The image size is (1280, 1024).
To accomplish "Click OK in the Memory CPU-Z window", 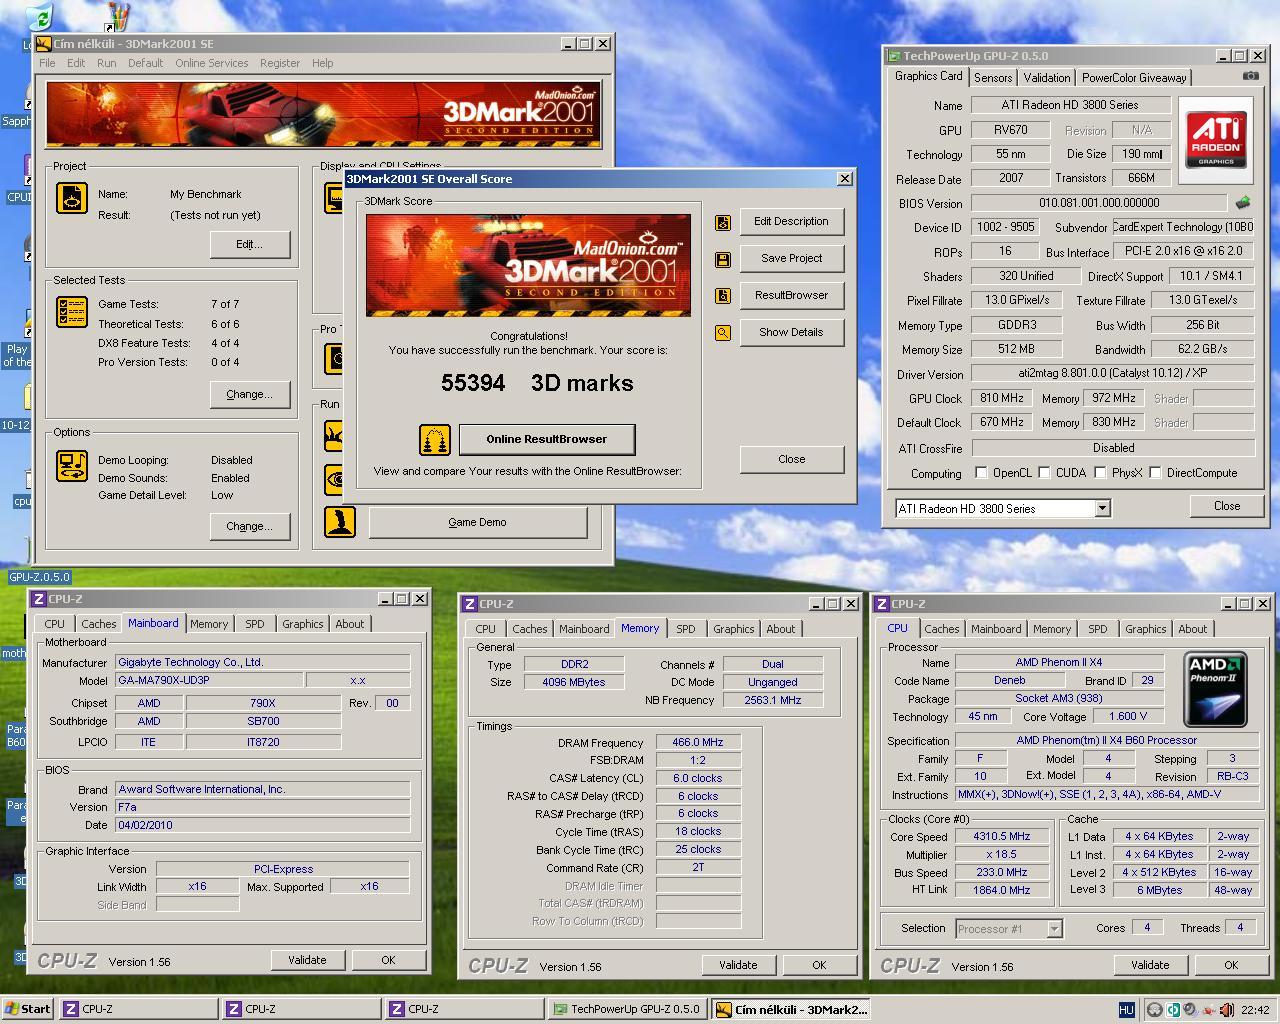I will (x=819, y=966).
